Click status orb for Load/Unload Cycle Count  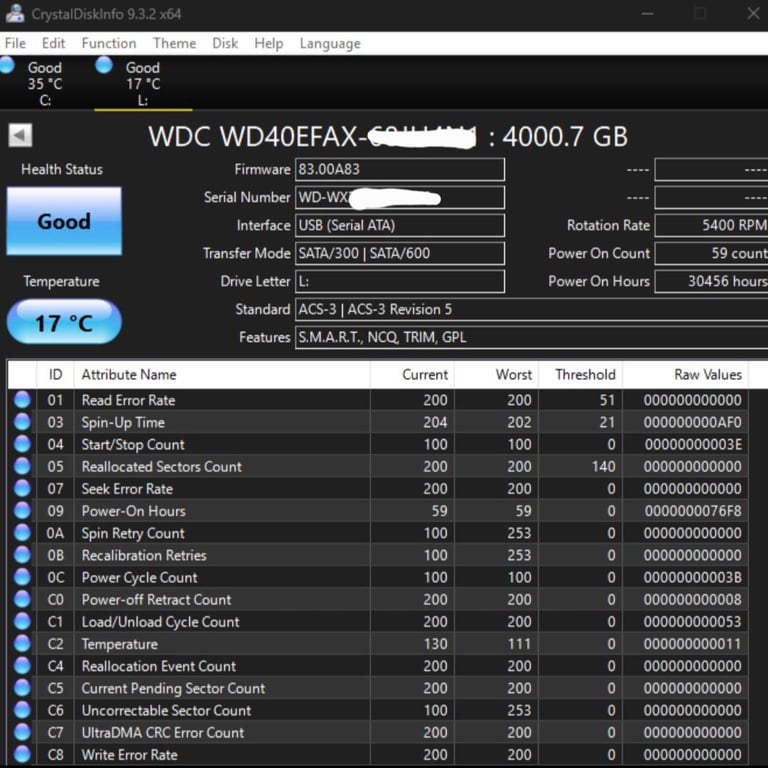(x=22, y=621)
